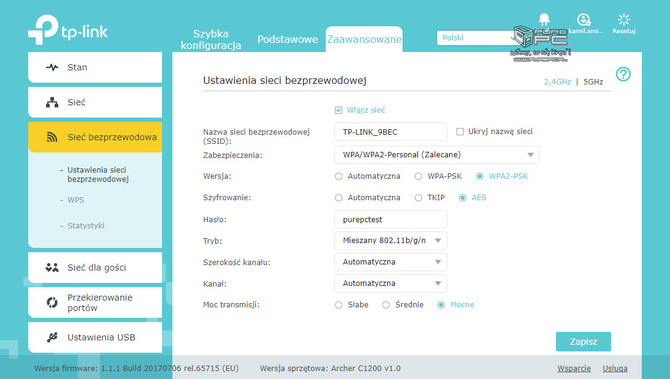This screenshot has height=379, width=670.
Task: Open the kamil.smi account icon
Action: pos(584,20)
